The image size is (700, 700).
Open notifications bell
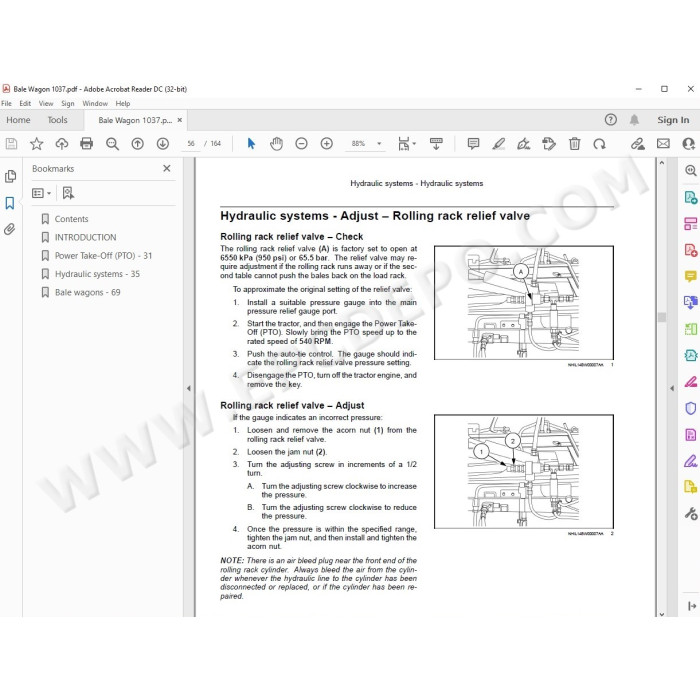pyautogui.click(x=634, y=120)
